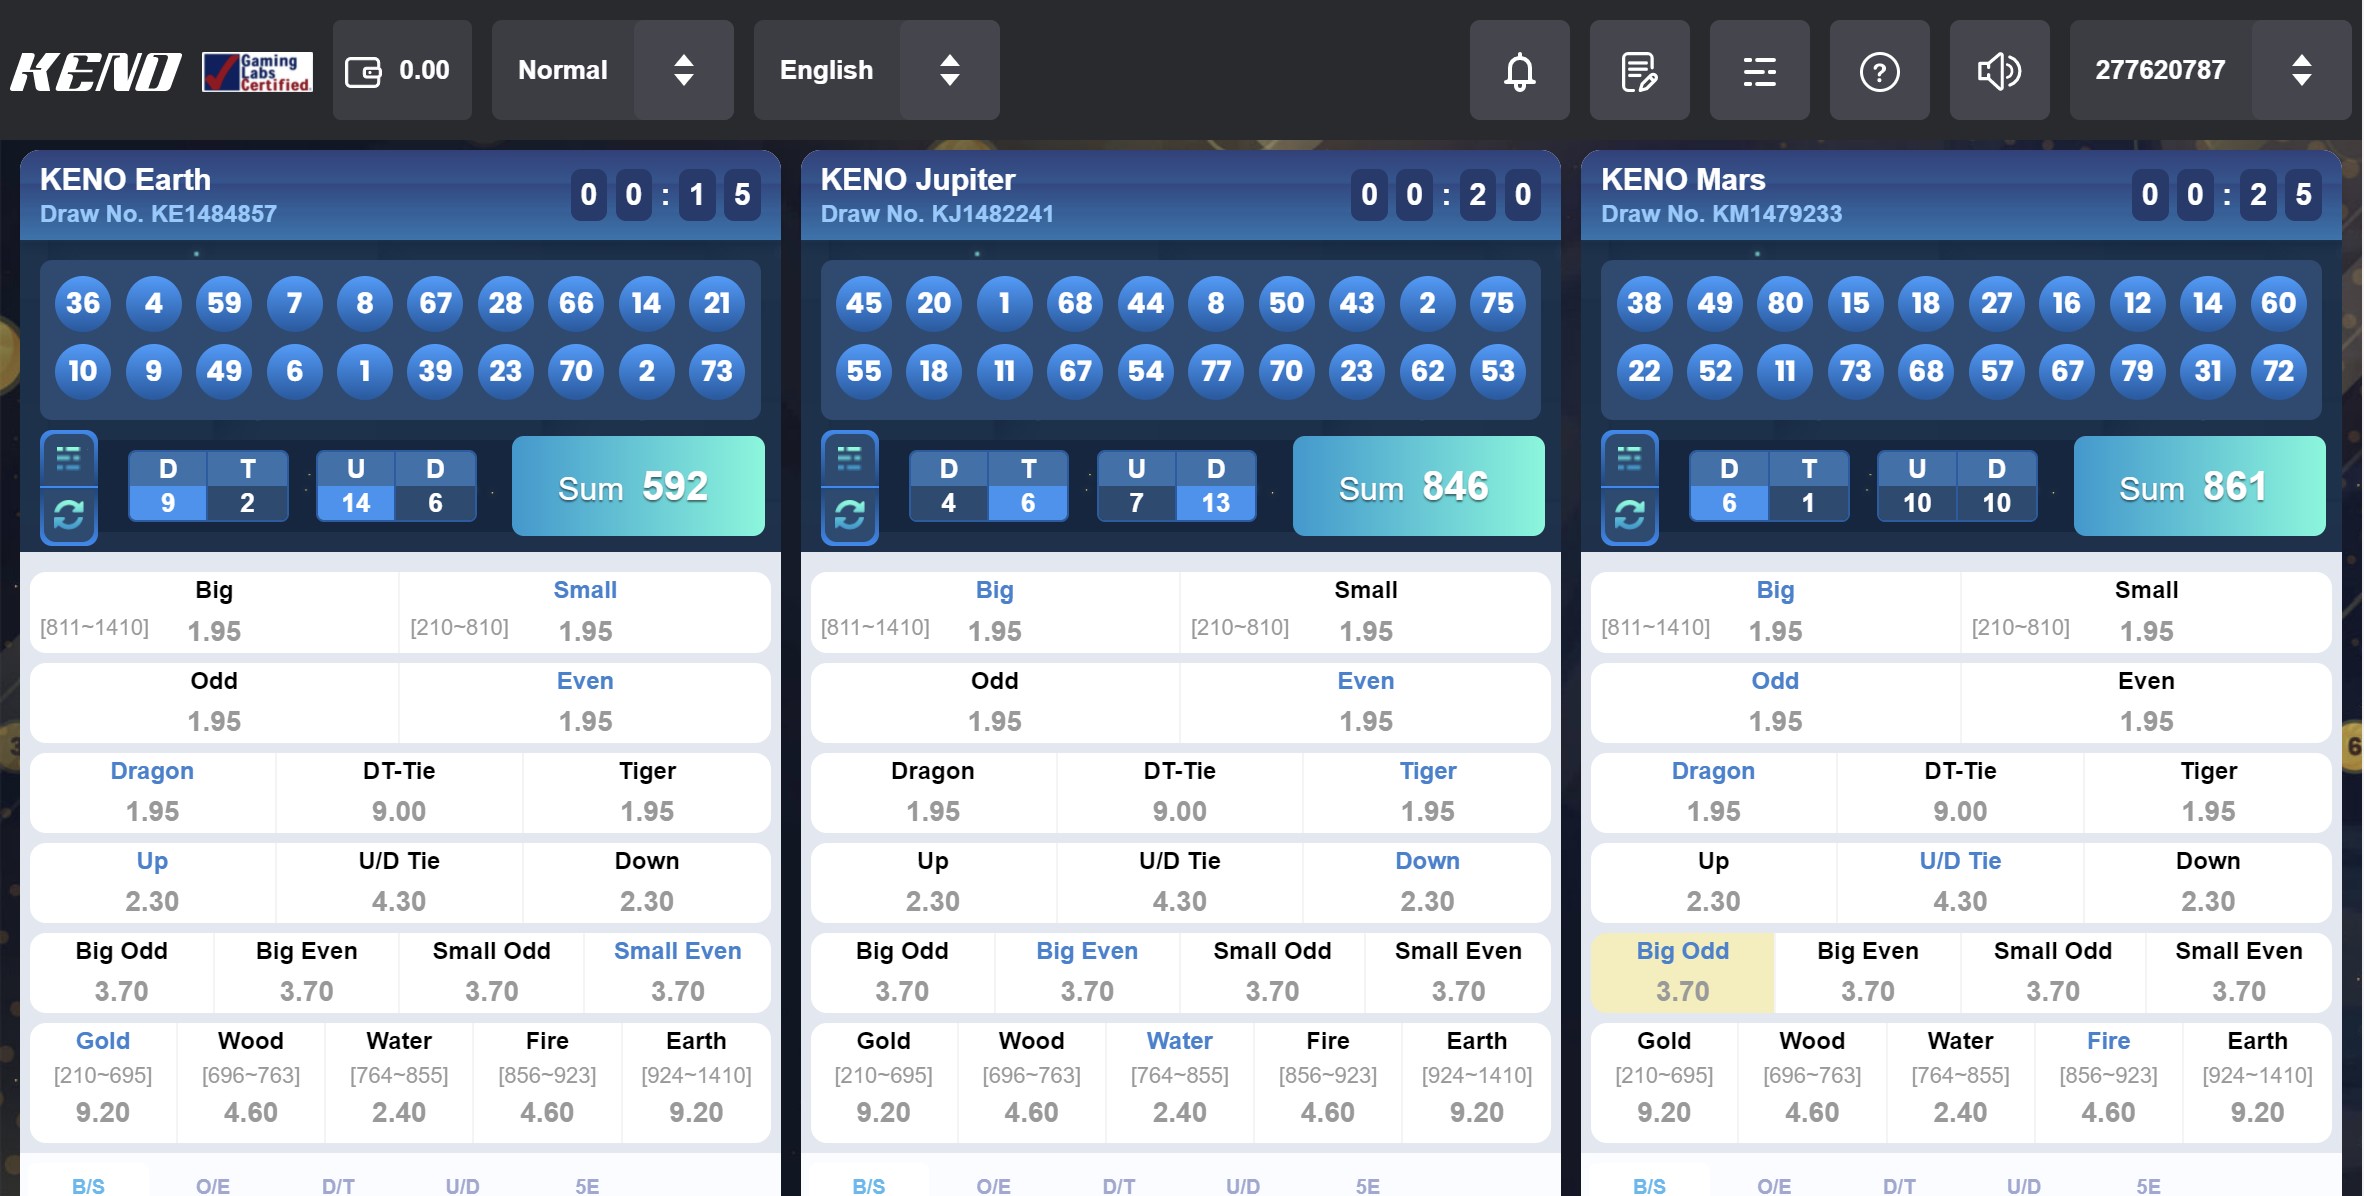Click the Draw No. KJ1482241 input field
2364x1196 pixels.
pos(936,212)
